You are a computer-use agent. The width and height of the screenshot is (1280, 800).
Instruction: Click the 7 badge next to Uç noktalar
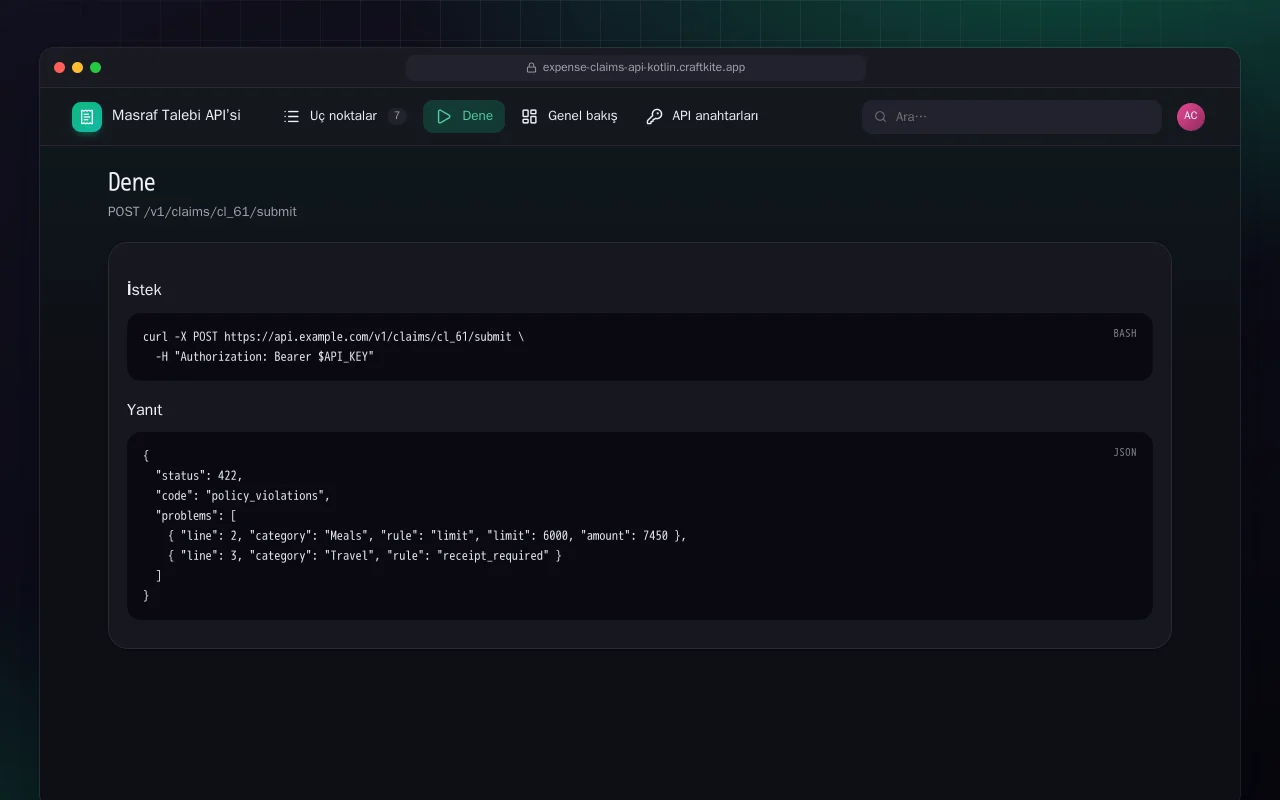[x=397, y=116]
